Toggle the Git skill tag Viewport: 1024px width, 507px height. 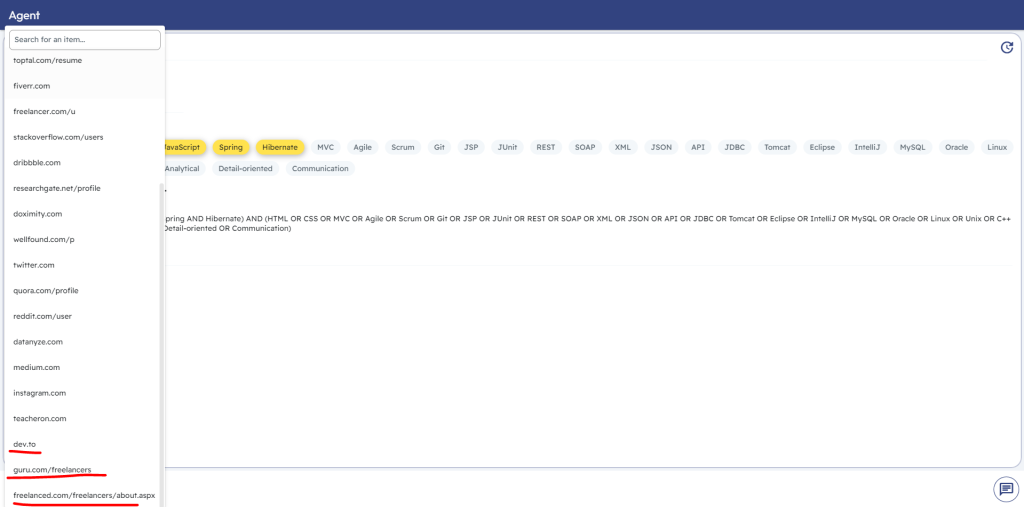click(x=440, y=147)
